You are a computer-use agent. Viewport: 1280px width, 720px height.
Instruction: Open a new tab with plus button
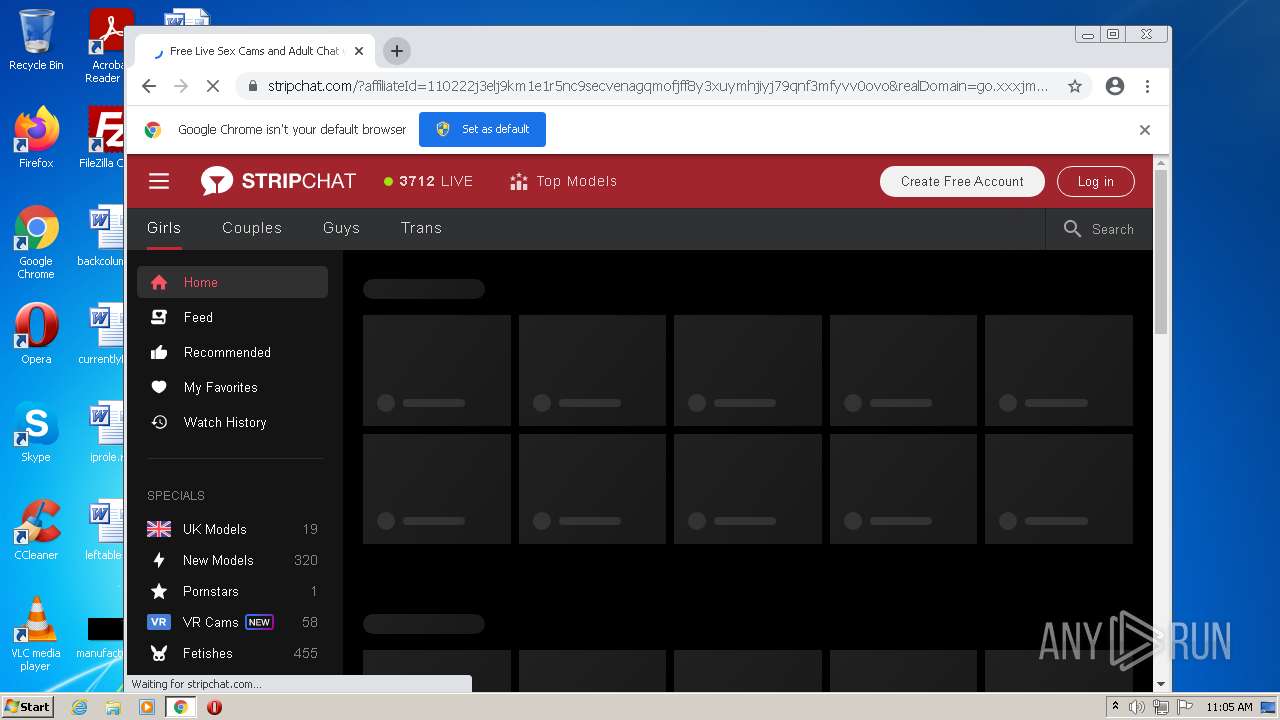[x=397, y=51]
